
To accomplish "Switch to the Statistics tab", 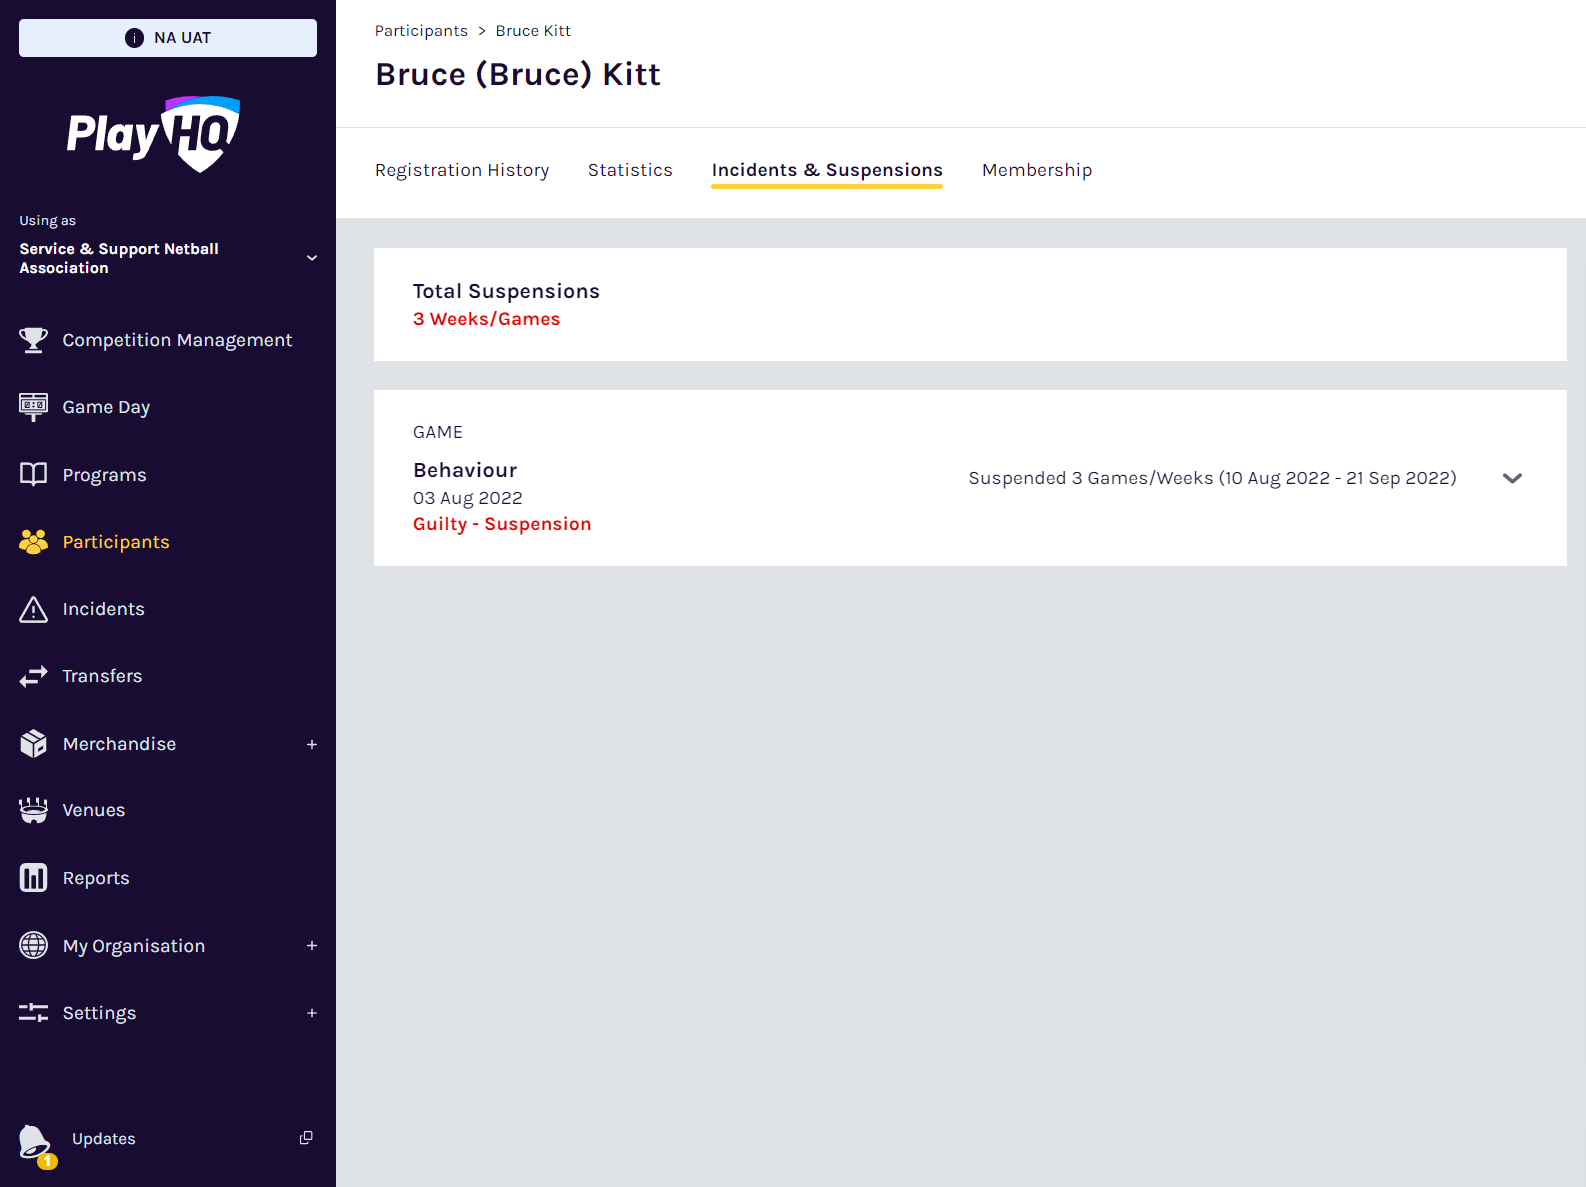I will pos(630,170).
